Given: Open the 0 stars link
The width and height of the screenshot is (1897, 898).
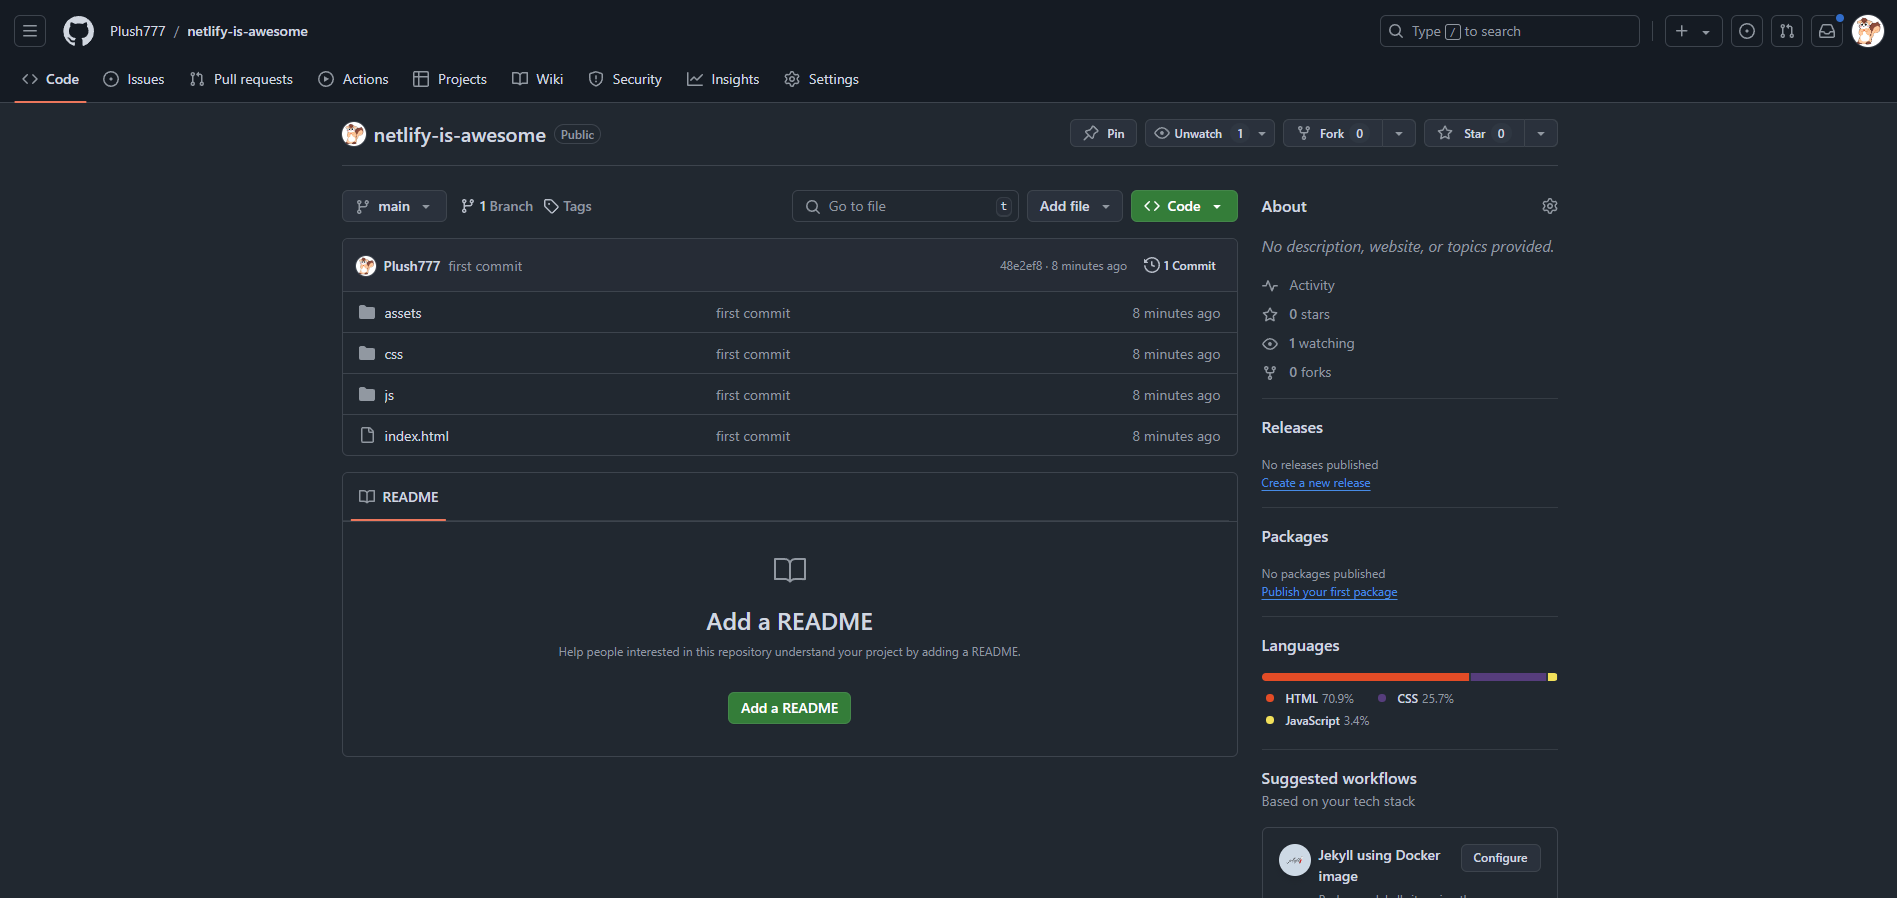Looking at the screenshot, I should [1296, 314].
